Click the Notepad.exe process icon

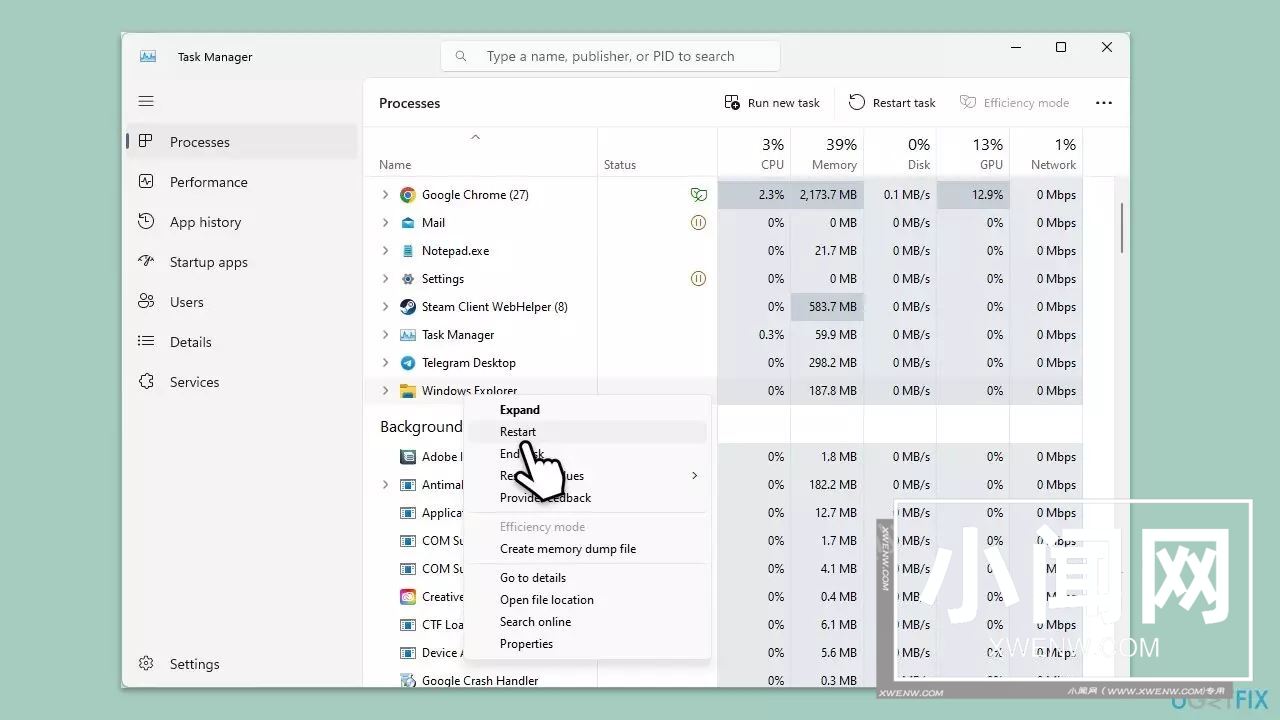pyautogui.click(x=408, y=251)
